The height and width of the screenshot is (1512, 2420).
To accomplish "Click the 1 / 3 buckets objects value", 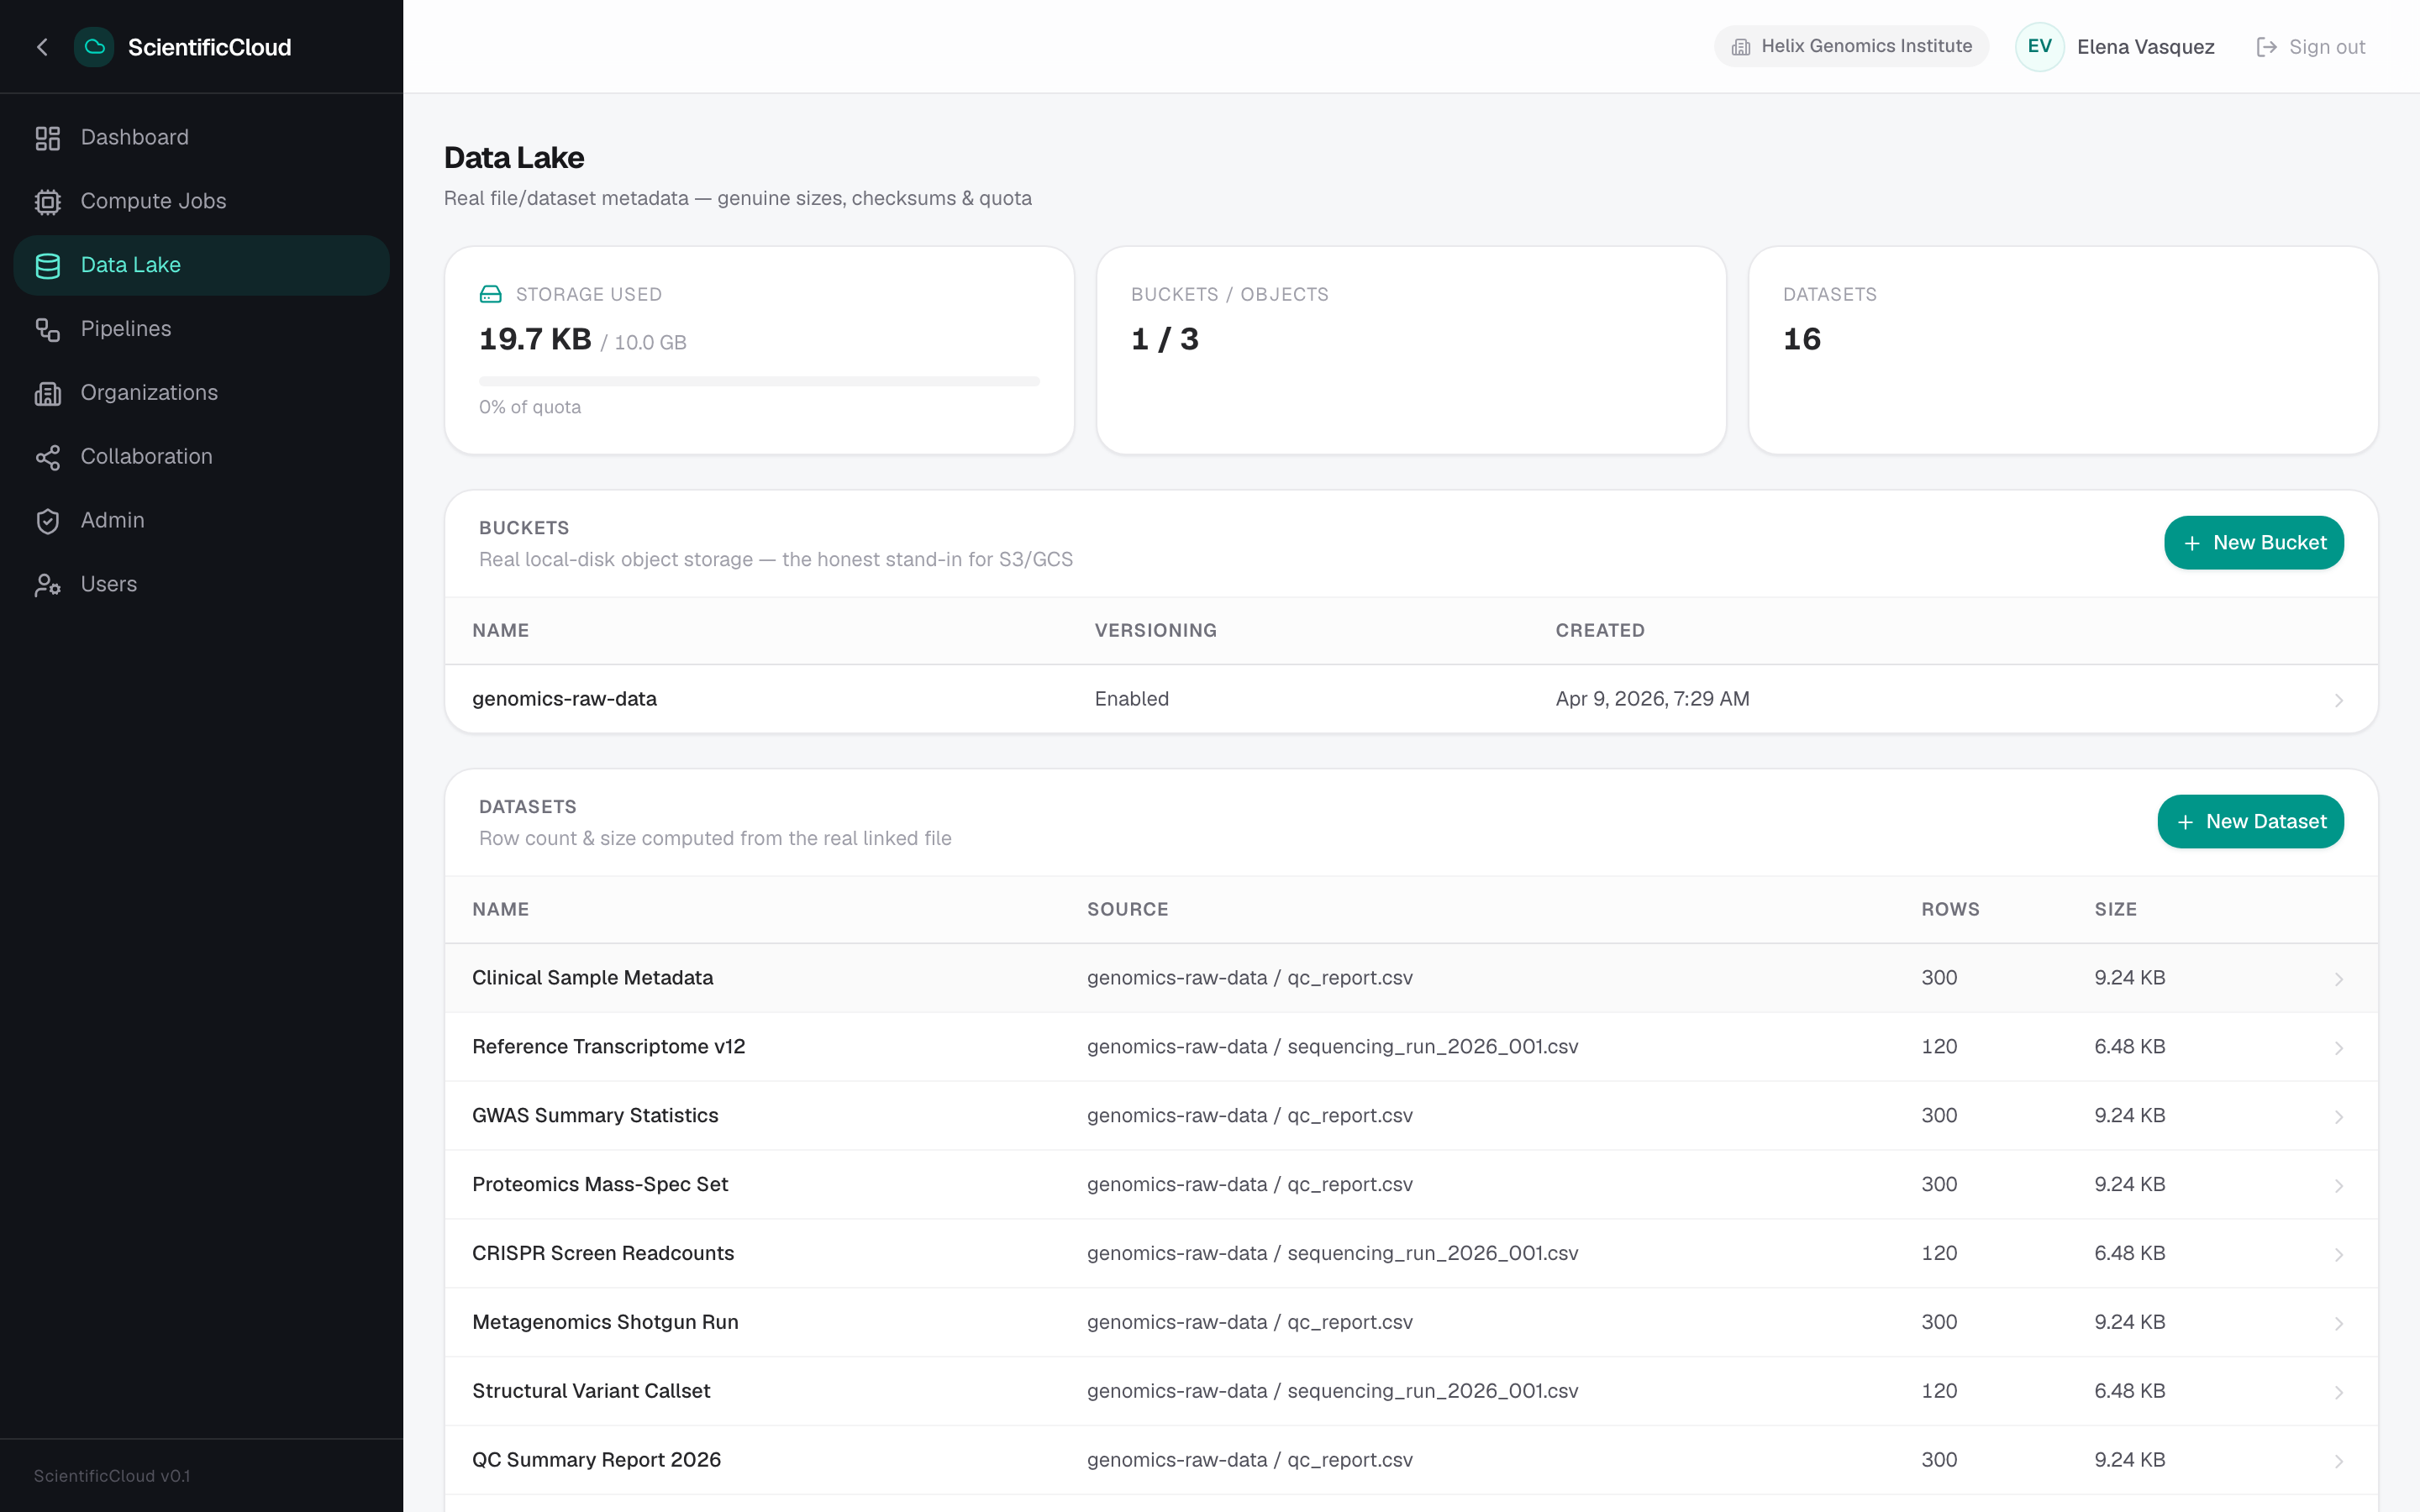I will pyautogui.click(x=1165, y=340).
